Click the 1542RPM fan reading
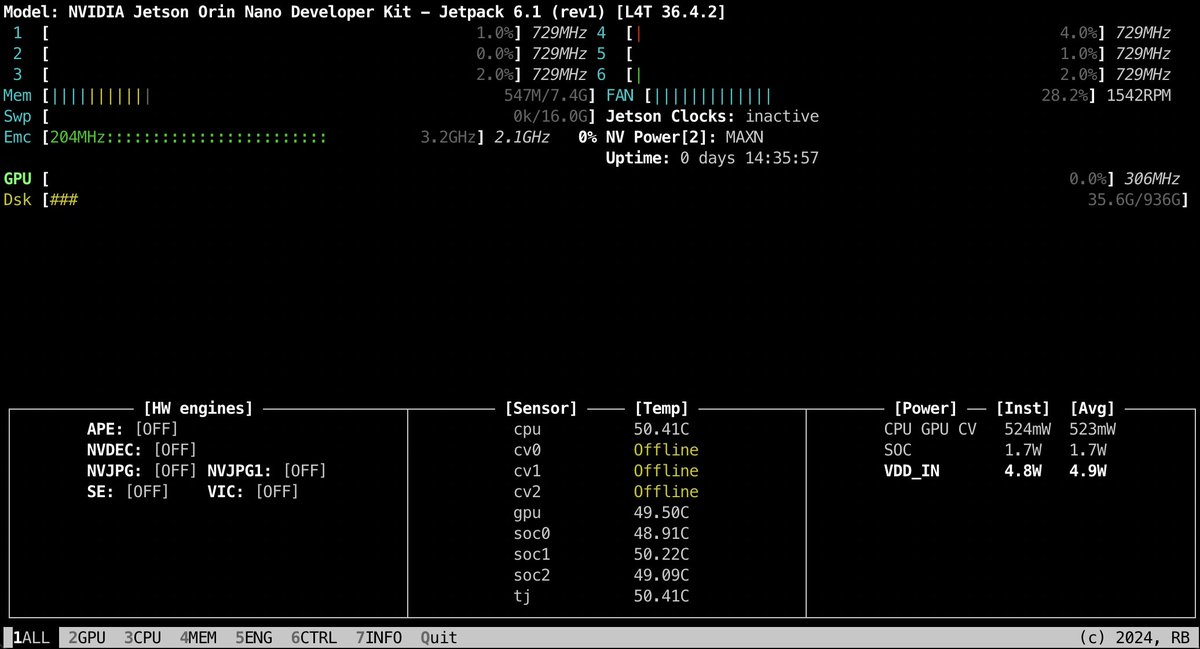1200x649 pixels. (x=1138, y=96)
